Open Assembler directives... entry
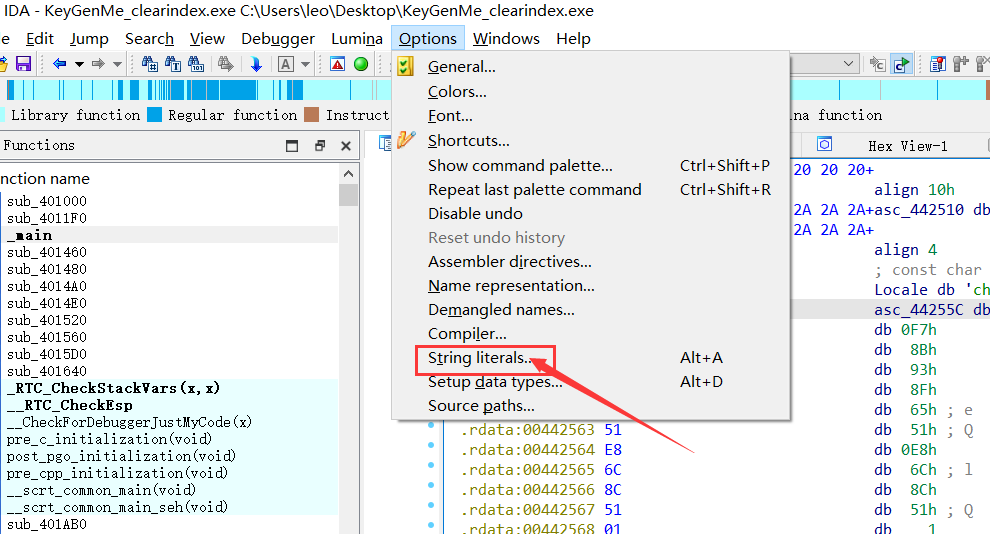Viewport: 990px width, 534px height. coord(590,261)
